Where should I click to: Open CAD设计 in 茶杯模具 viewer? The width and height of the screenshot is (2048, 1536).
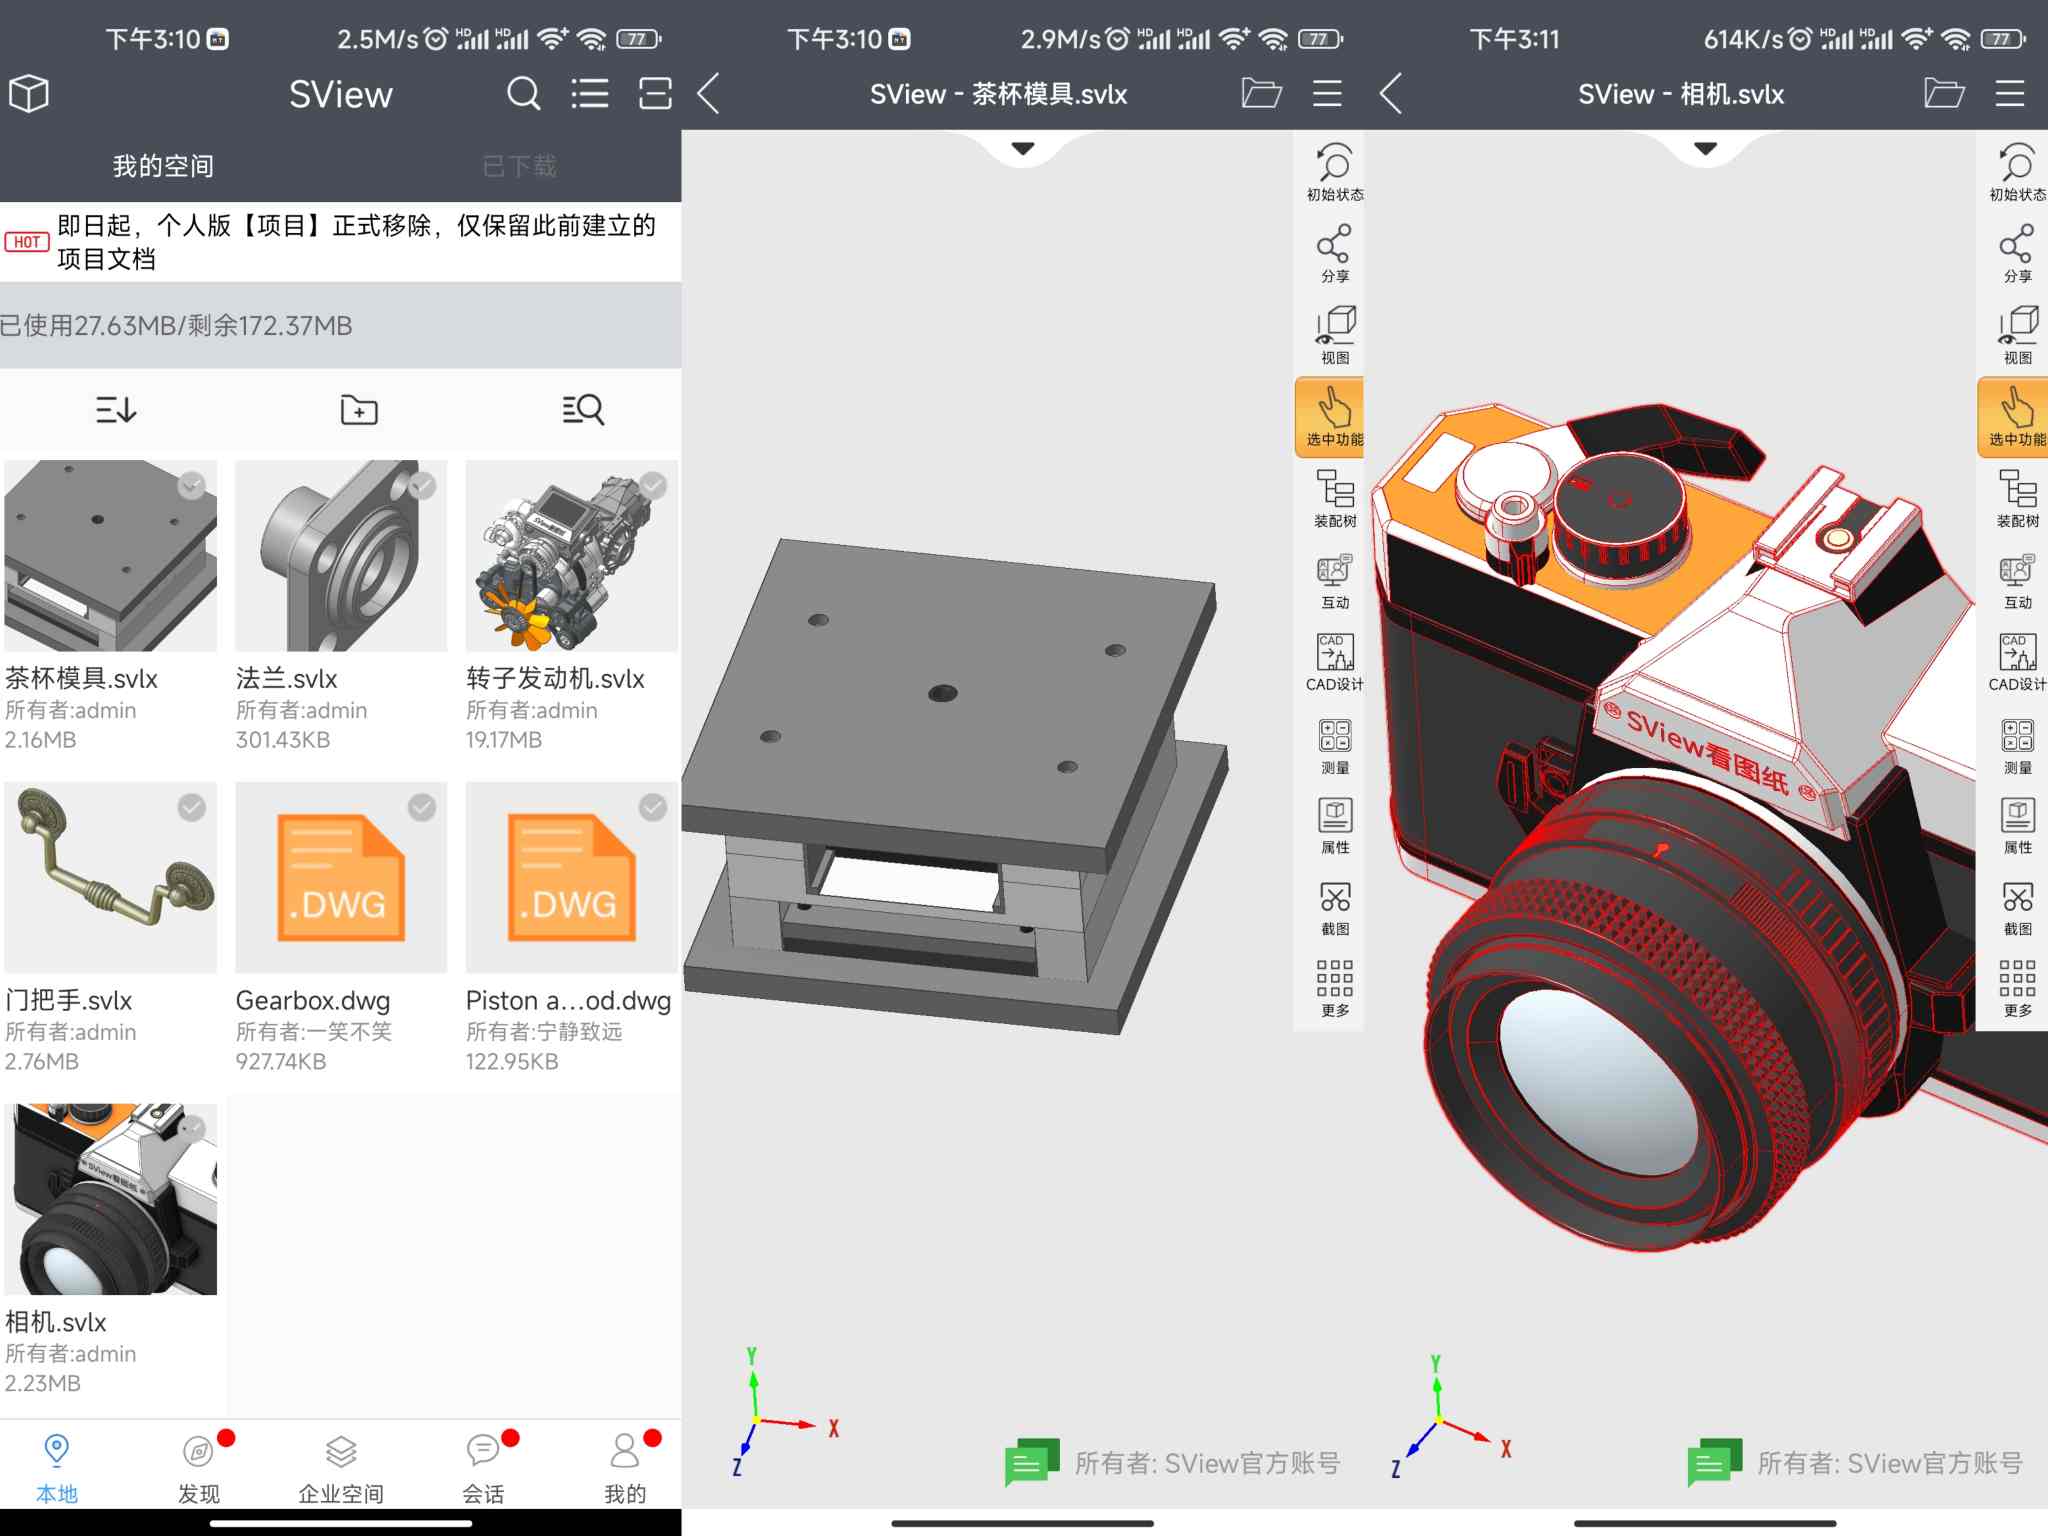click(x=1334, y=663)
